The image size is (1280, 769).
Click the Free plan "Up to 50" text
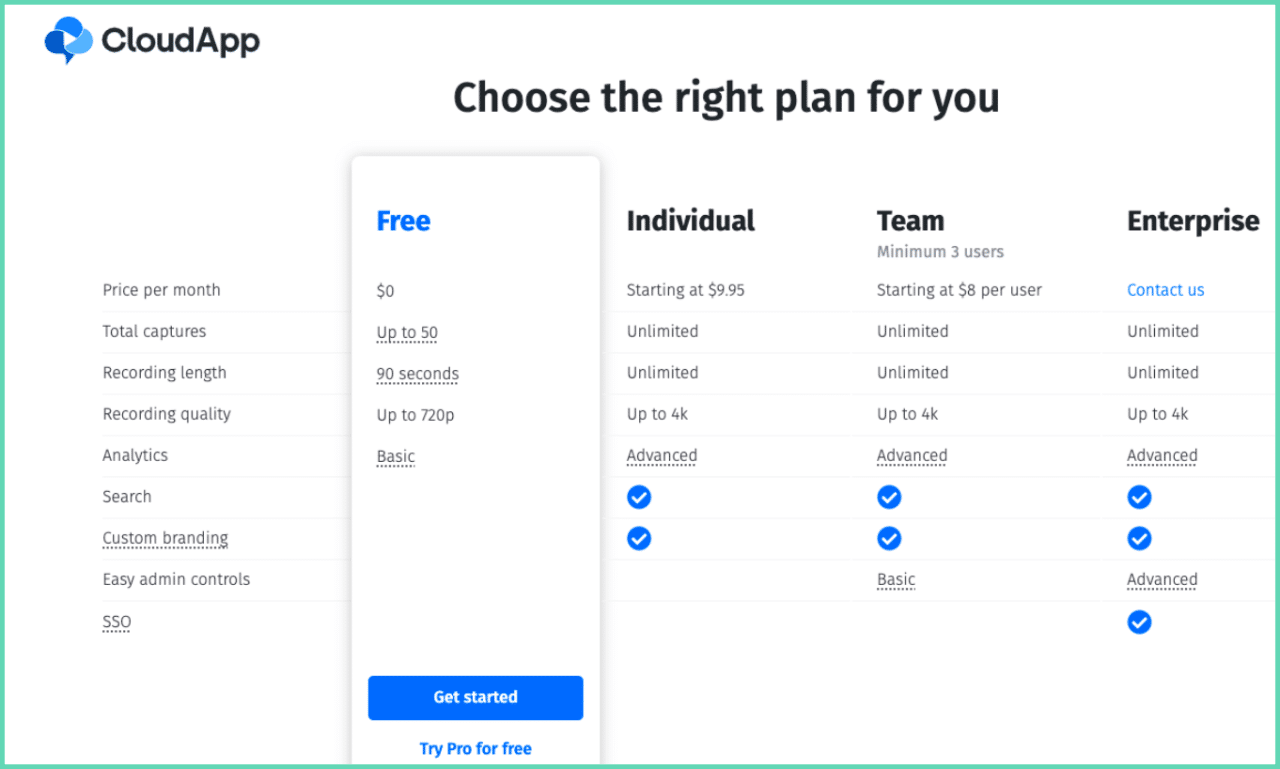407,333
